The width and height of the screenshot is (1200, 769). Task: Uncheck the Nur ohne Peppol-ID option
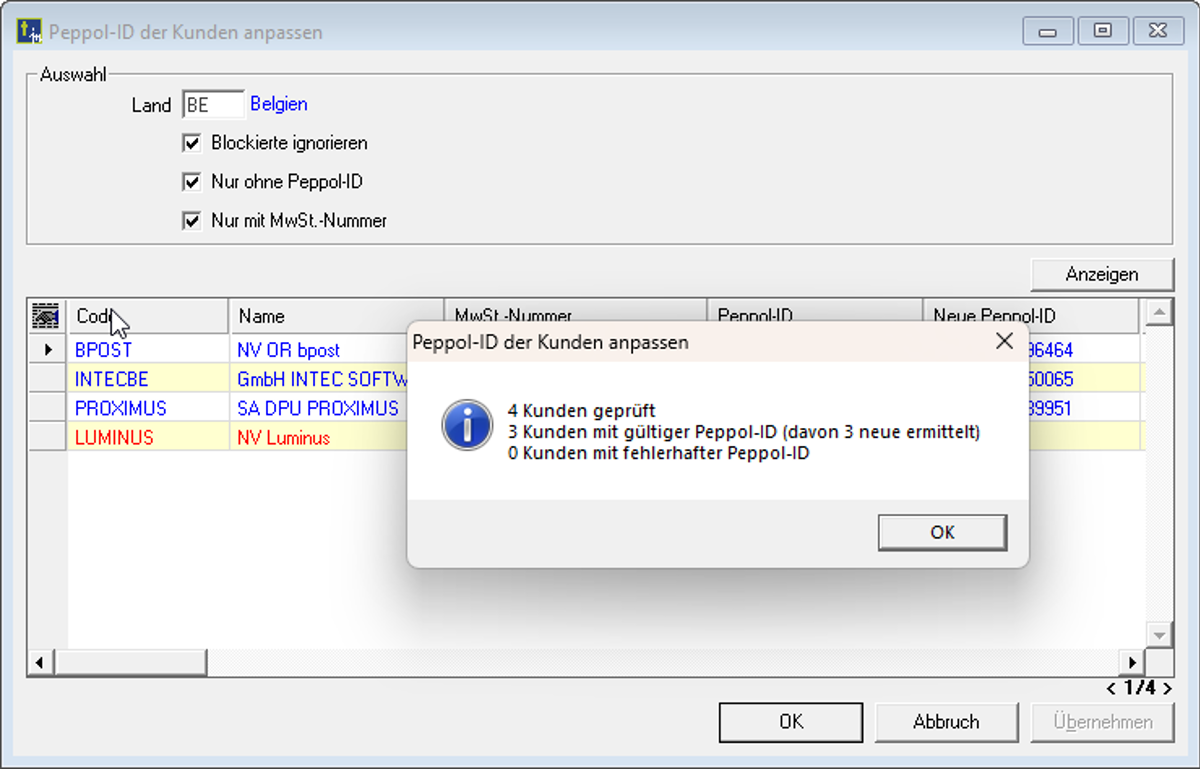192,182
